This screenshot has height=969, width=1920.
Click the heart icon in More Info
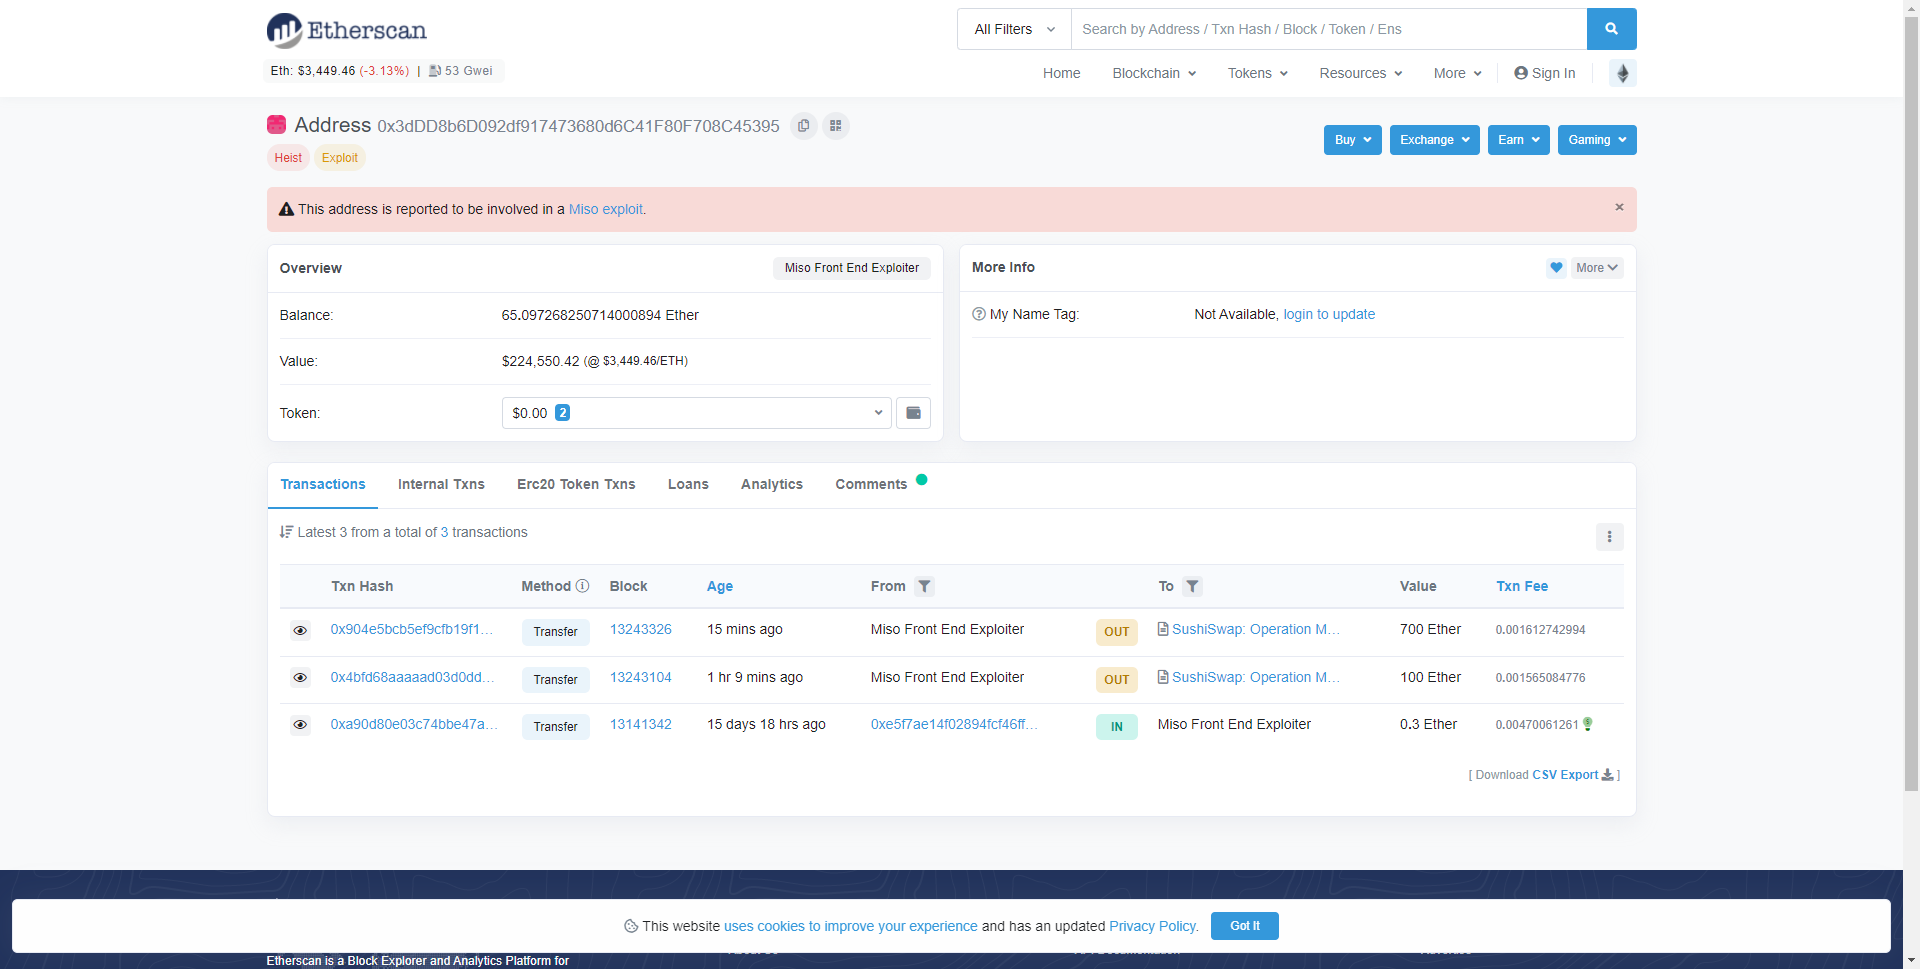1555,268
